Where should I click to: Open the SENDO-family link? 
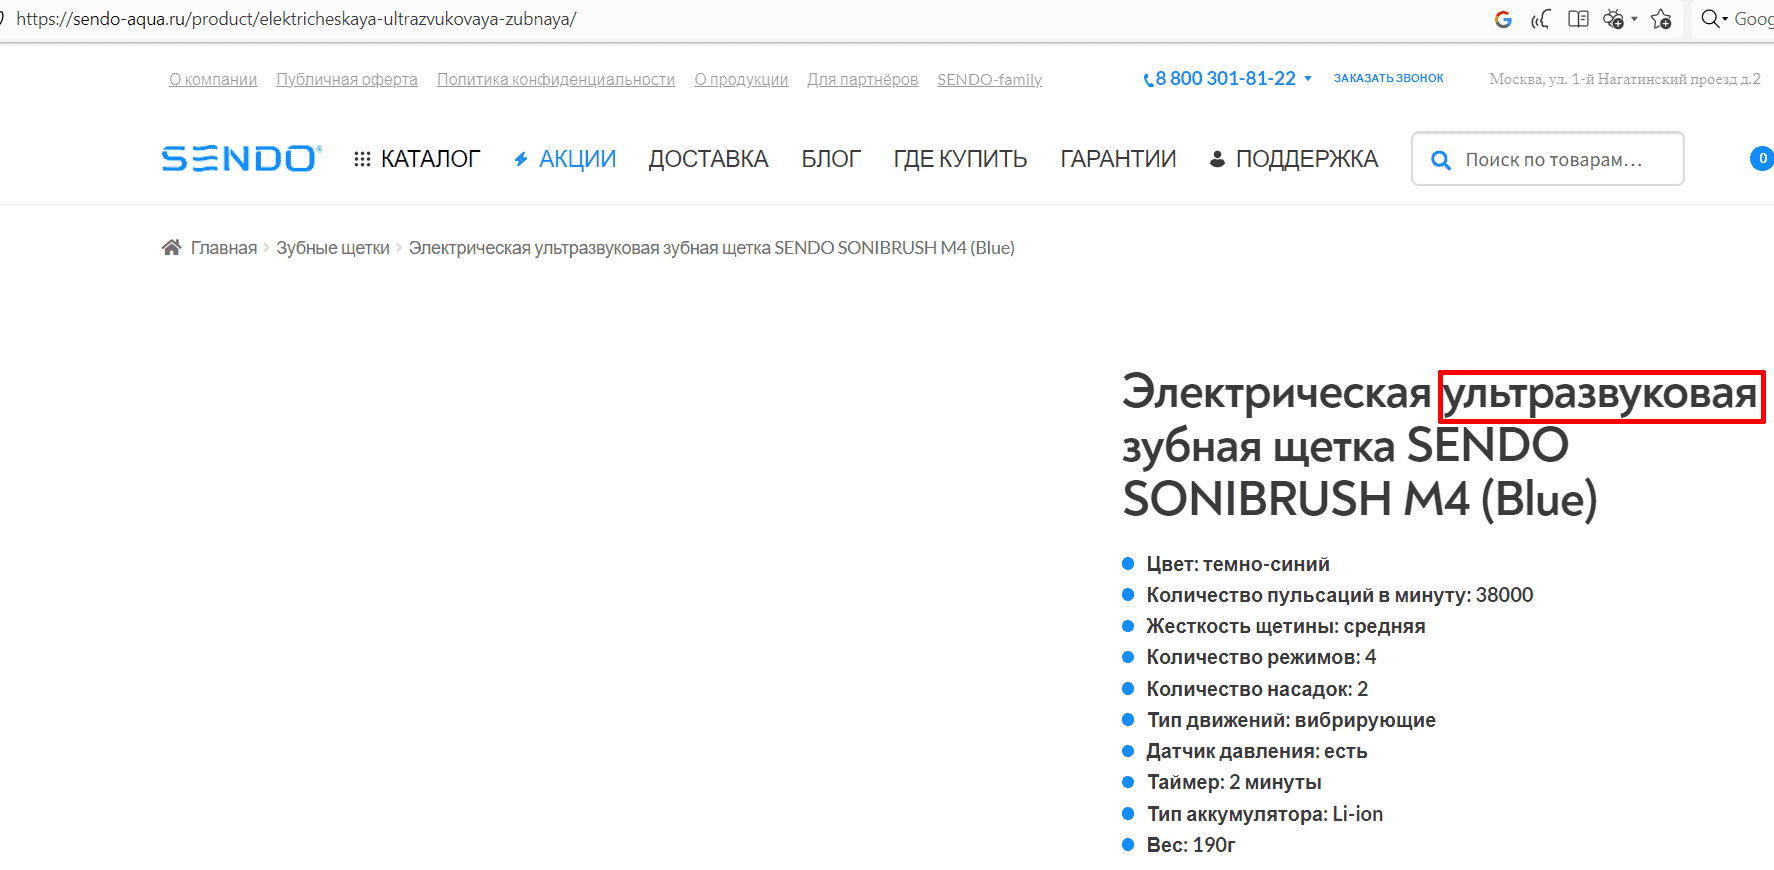(x=990, y=79)
